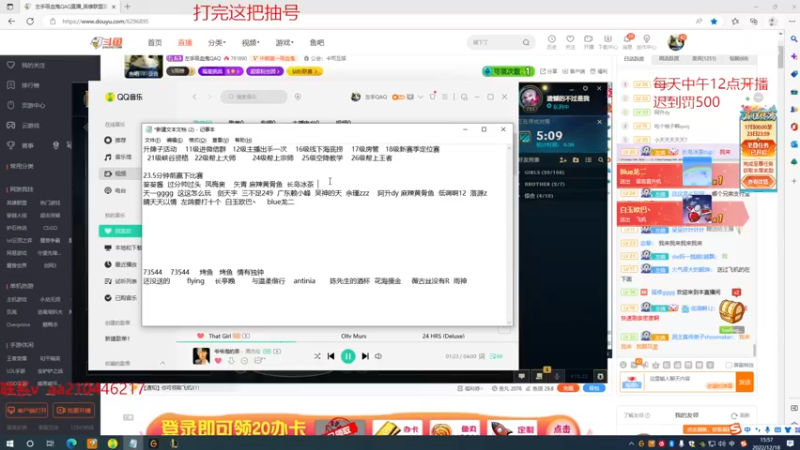Open the Douyu 鱼吧 link
This screenshot has height=450, width=800.
coord(317,43)
